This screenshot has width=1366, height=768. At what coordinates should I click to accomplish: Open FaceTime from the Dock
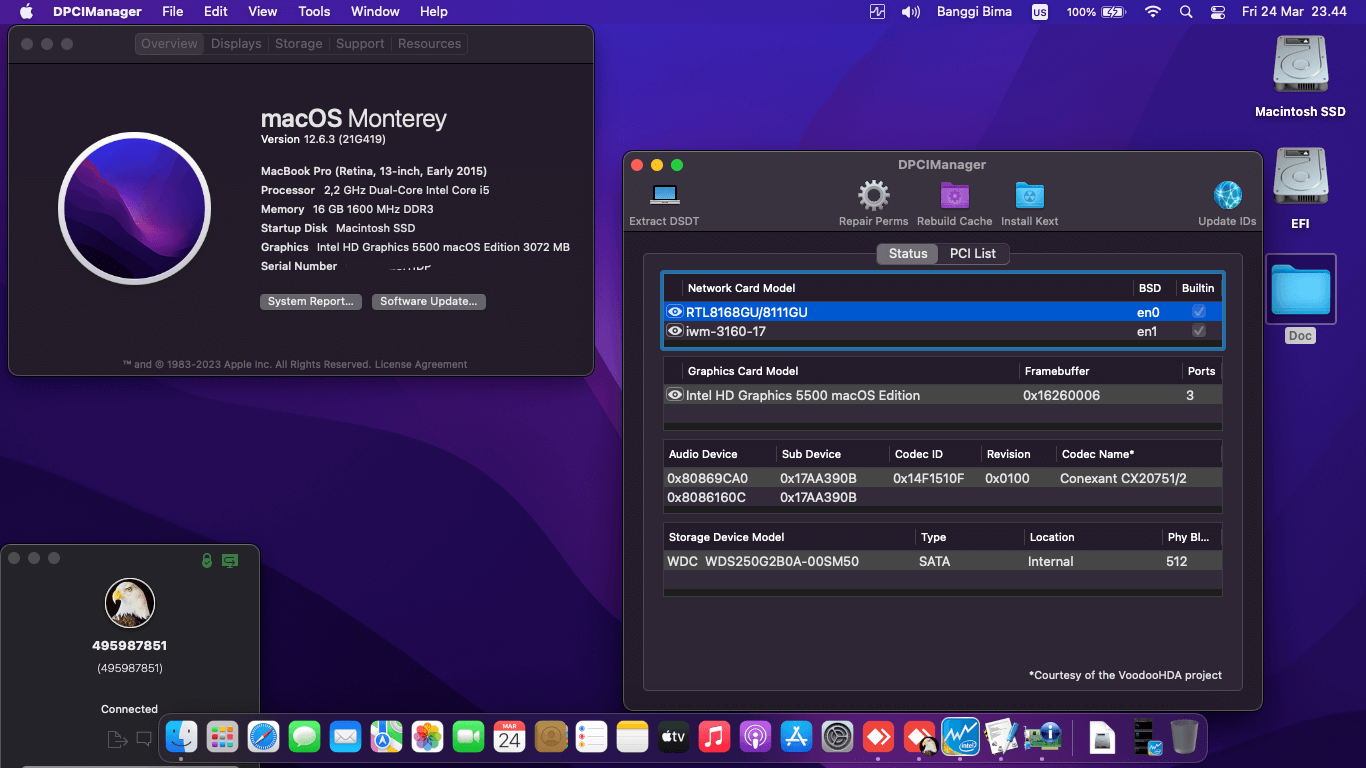click(x=468, y=738)
